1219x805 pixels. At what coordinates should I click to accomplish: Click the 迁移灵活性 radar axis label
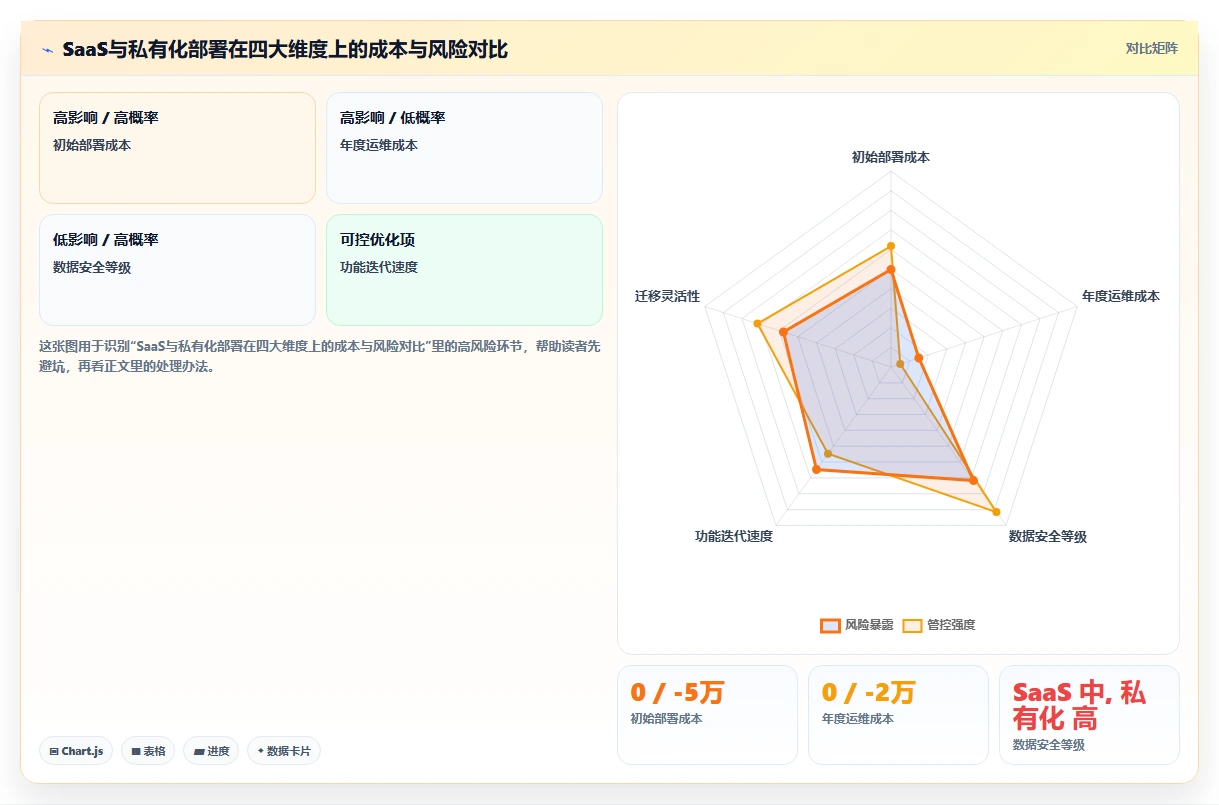[667, 297]
